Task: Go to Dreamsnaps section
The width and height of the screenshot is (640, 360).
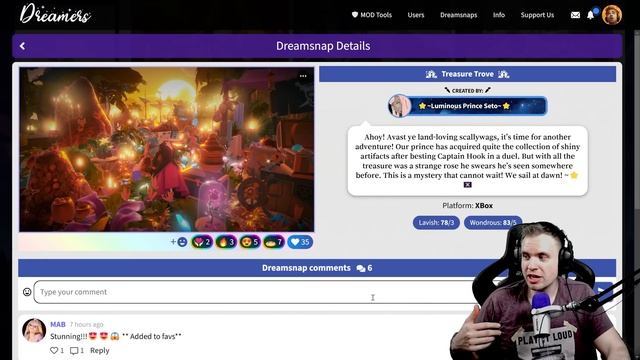Action: 458,15
